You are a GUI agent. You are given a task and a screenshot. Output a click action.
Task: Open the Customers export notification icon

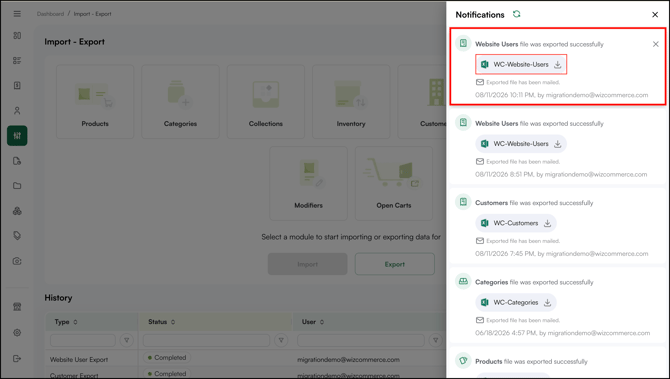[x=463, y=202]
